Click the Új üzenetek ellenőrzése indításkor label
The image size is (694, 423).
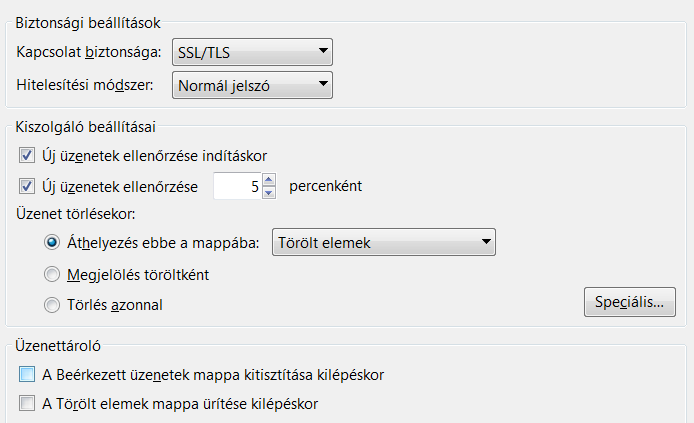tap(154, 155)
